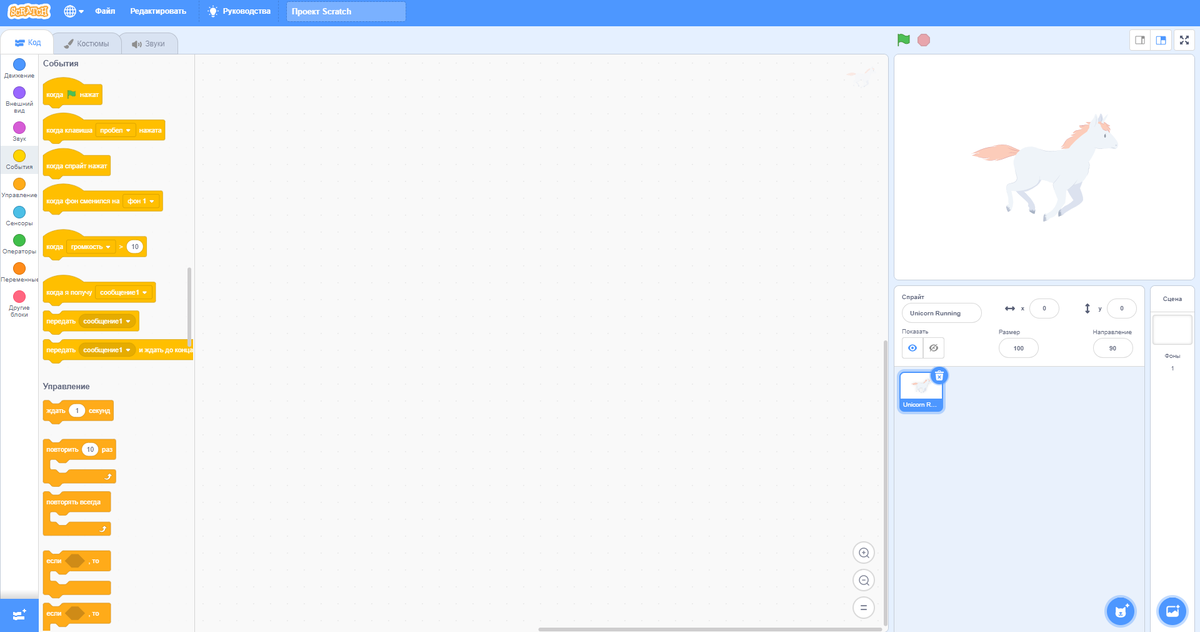The width and height of the screenshot is (1200, 632).
Task: Click the workspace horizontal scrollbar
Action: pyautogui.click(x=710, y=629)
